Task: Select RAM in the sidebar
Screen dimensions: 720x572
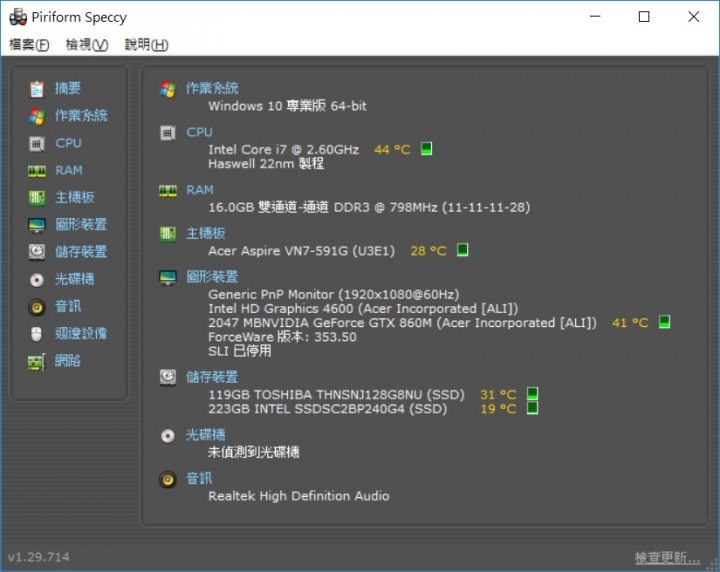Action: pyautogui.click(x=69, y=170)
